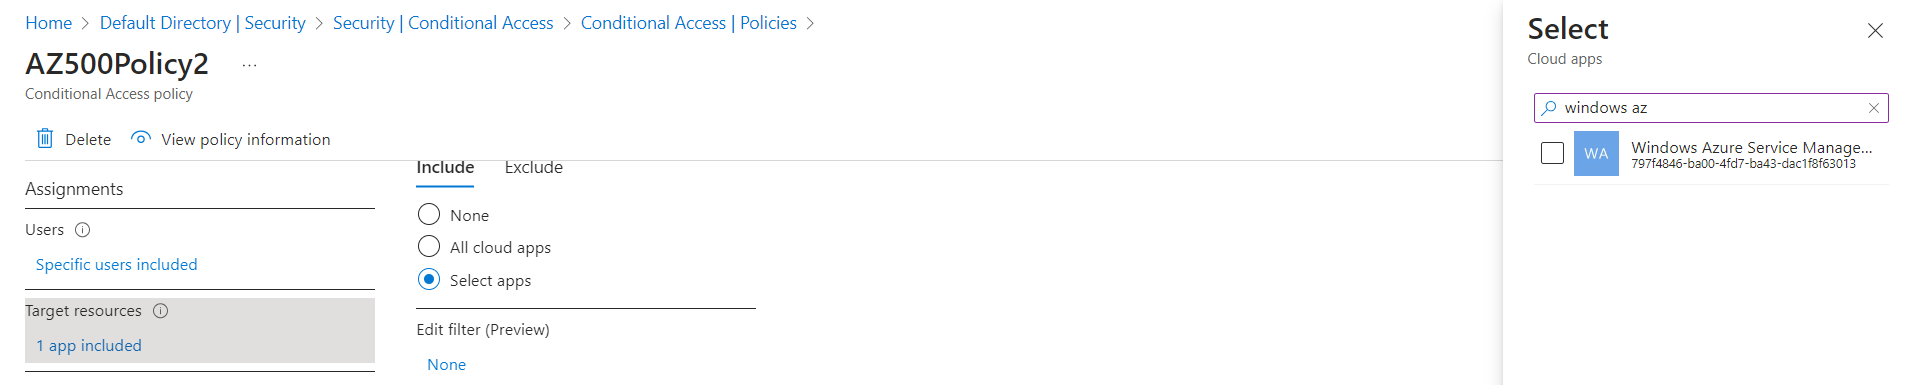Go to Home in the breadcrumb
Image resolution: width=1920 pixels, height=385 pixels.
pos(49,23)
